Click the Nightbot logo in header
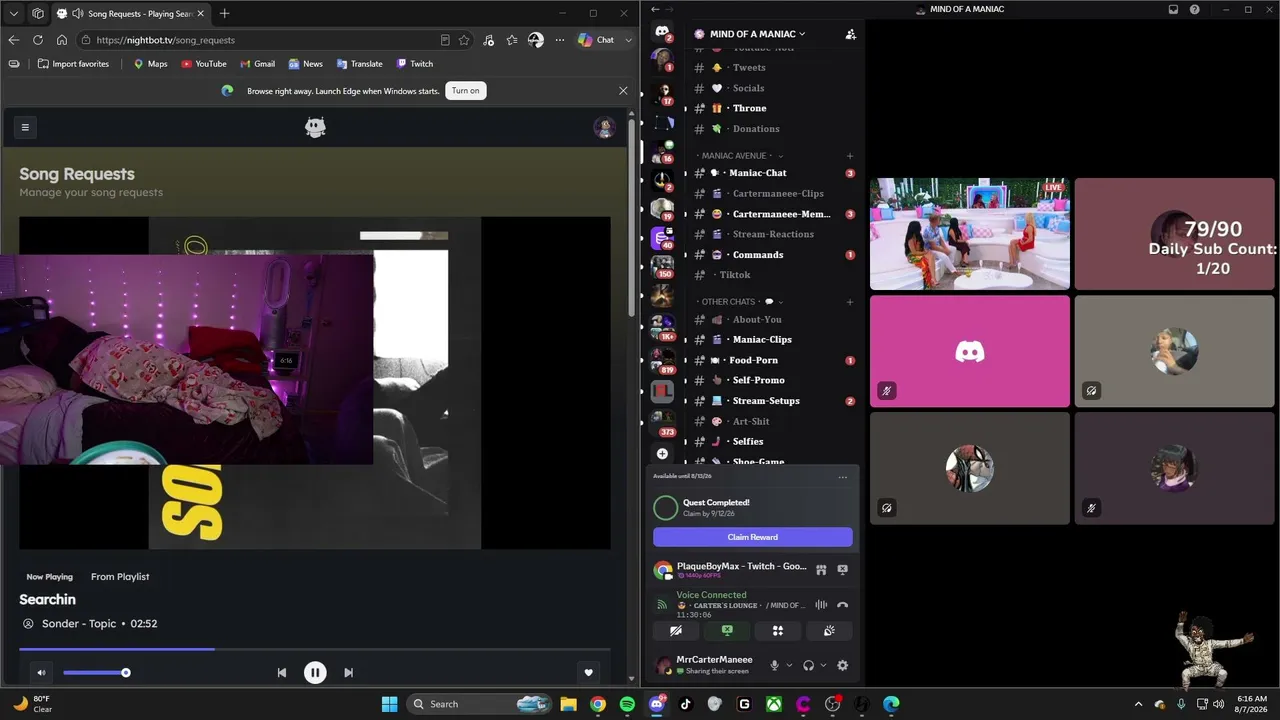Viewport: 1280px width, 720px height. tap(315, 127)
